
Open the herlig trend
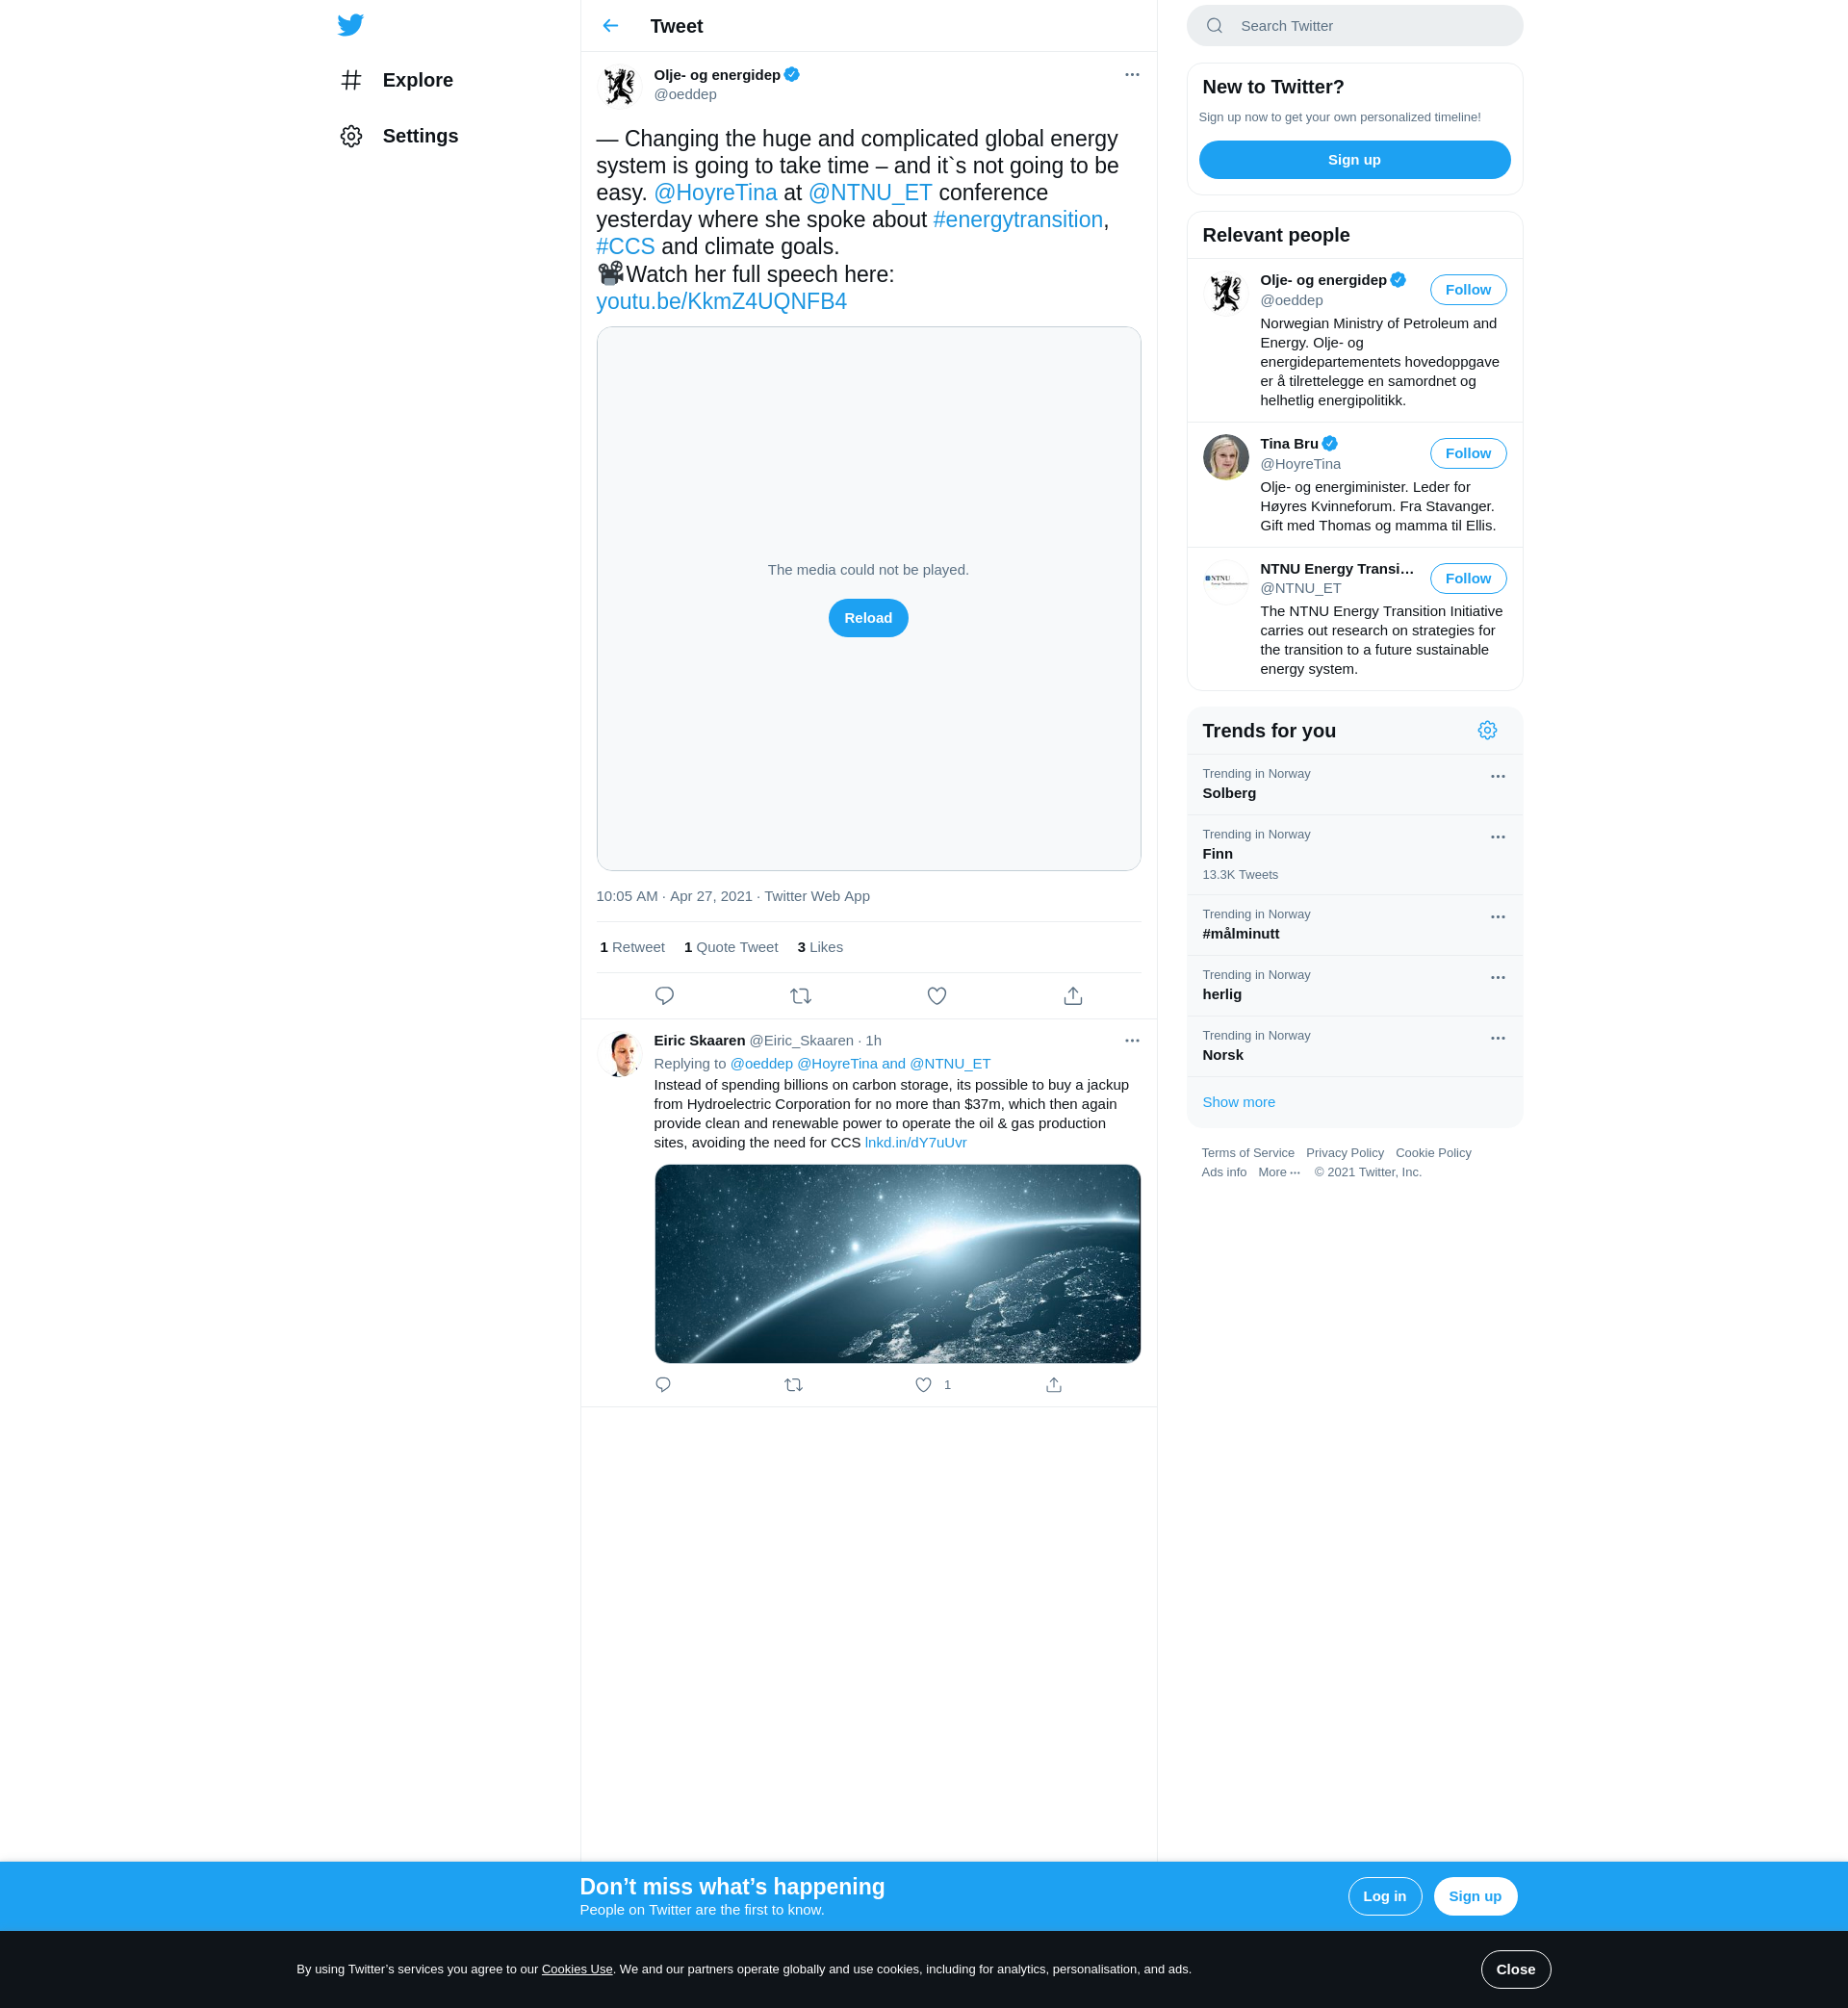(1354, 986)
